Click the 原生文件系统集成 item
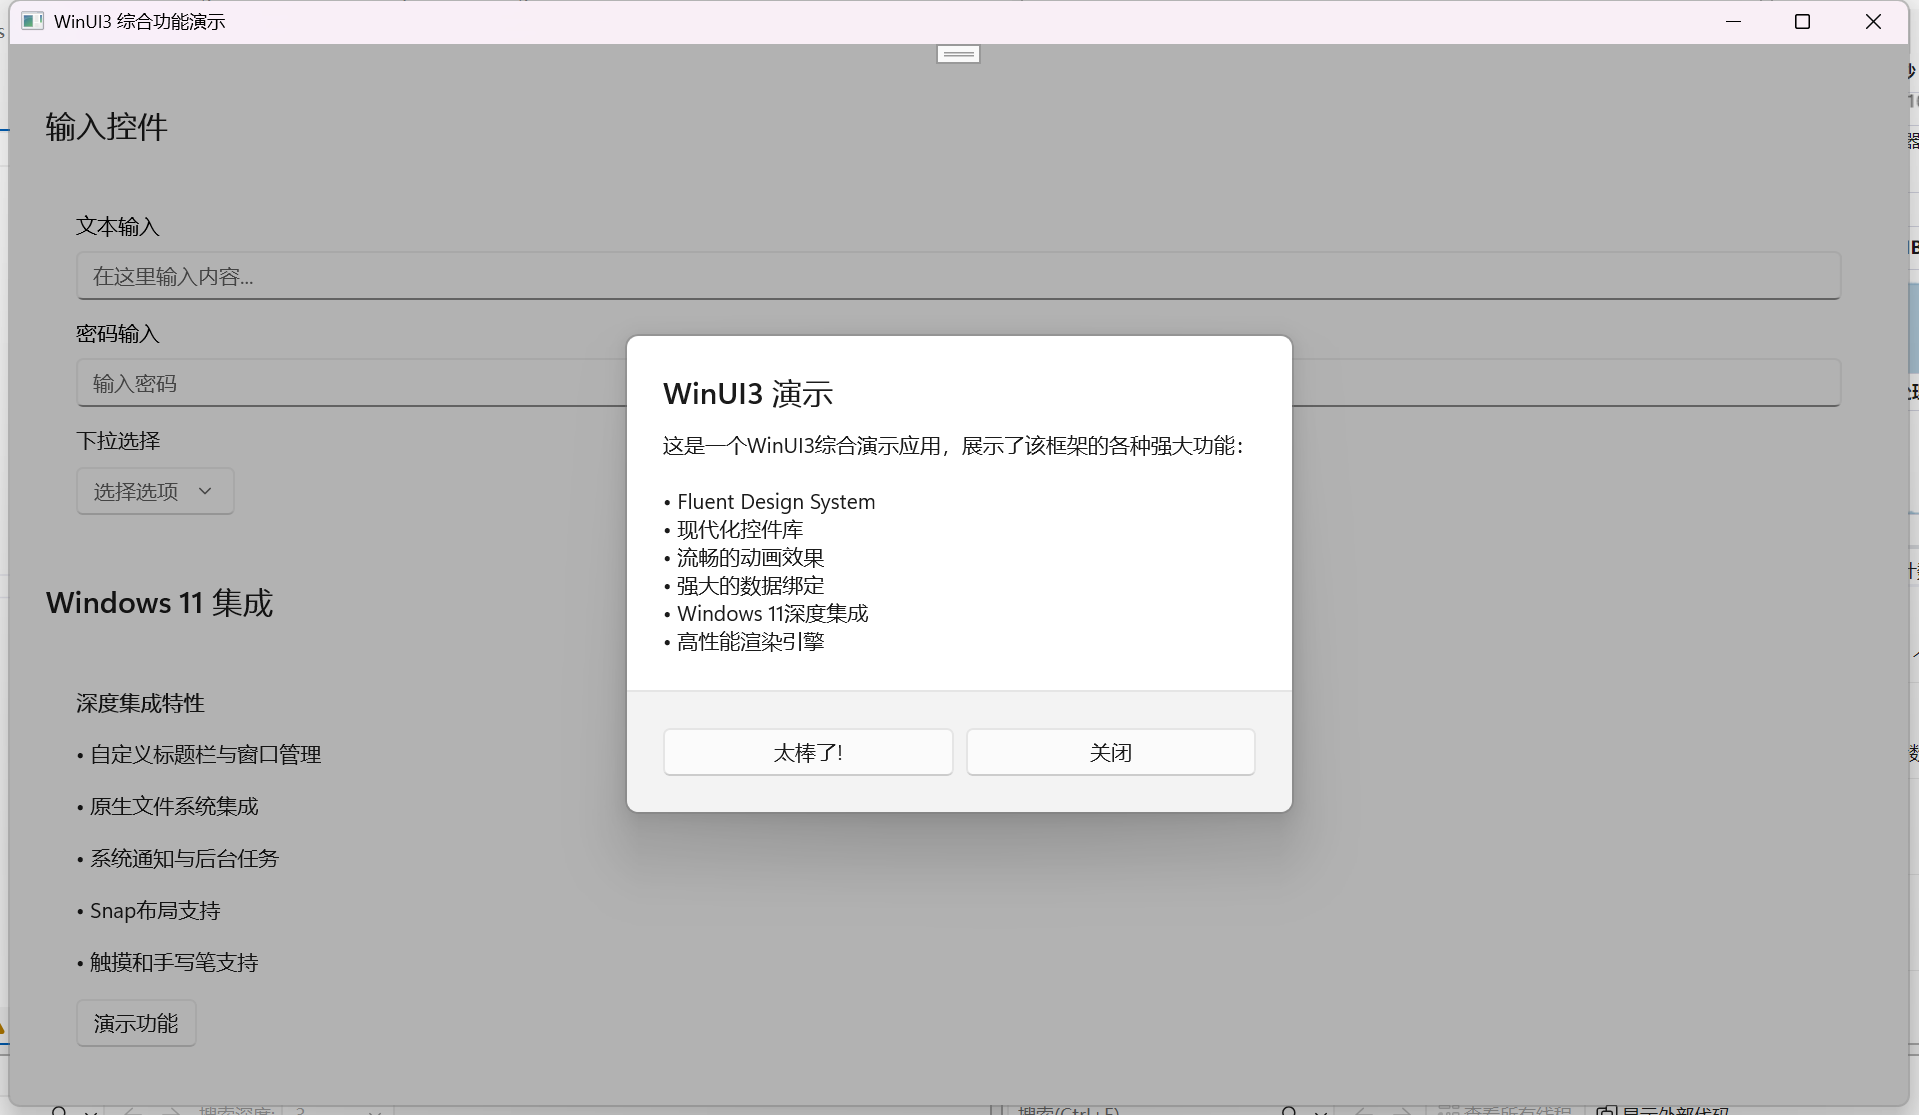The height and width of the screenshot is (1115, 1919). [x=167, y=806]
